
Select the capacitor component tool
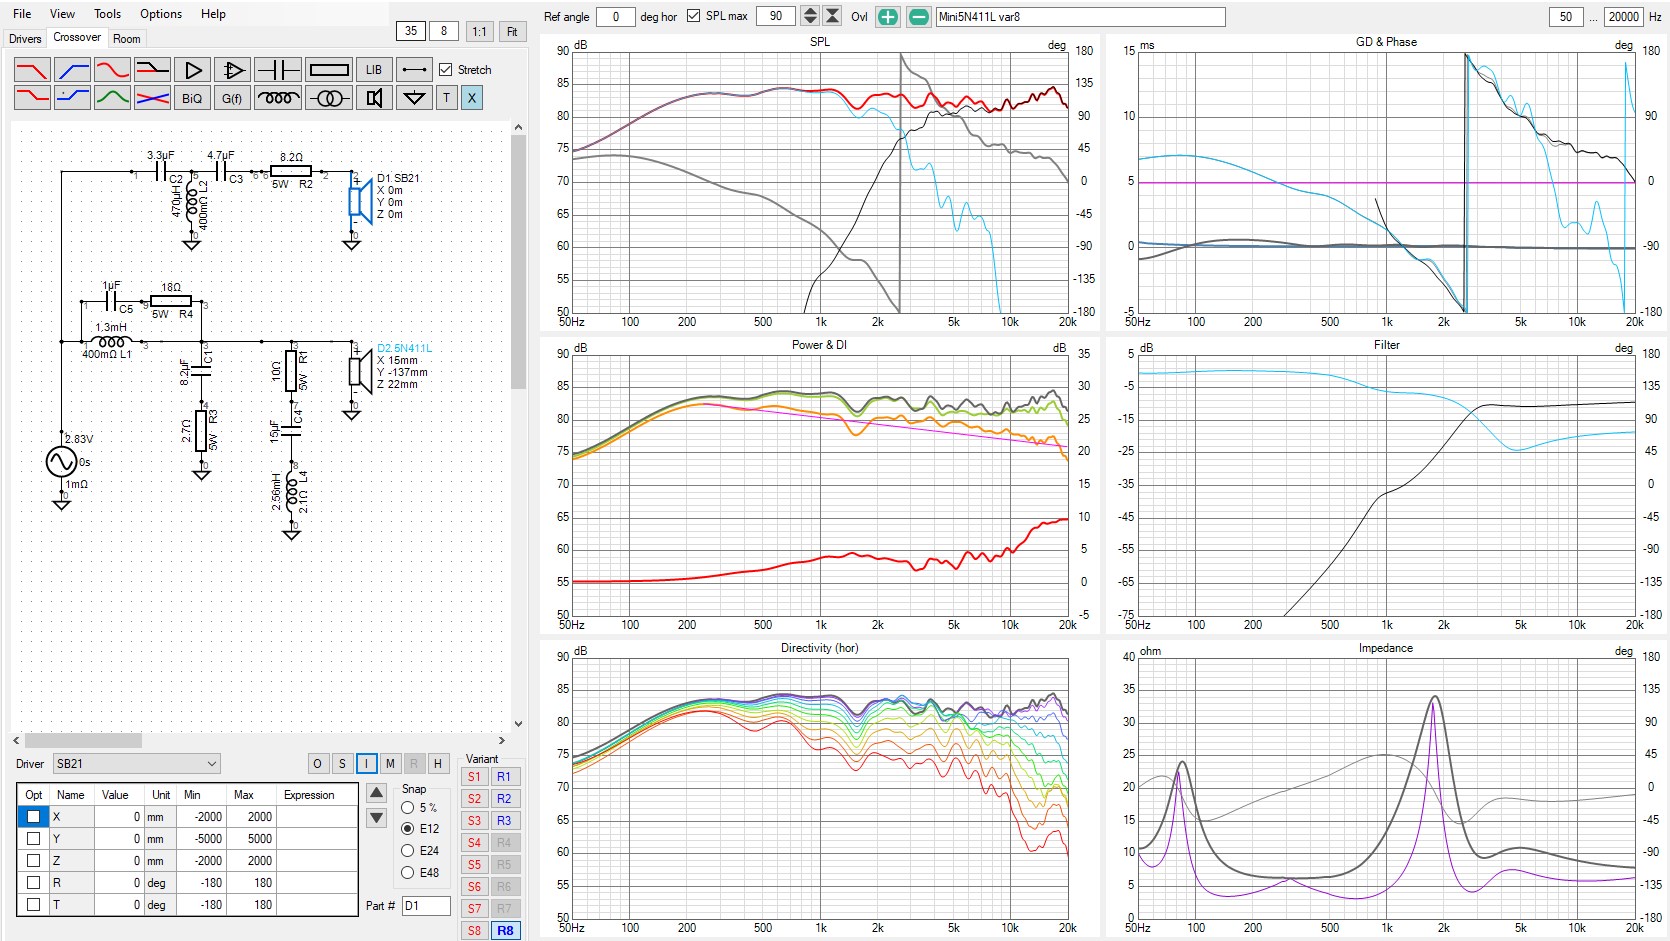277,70
